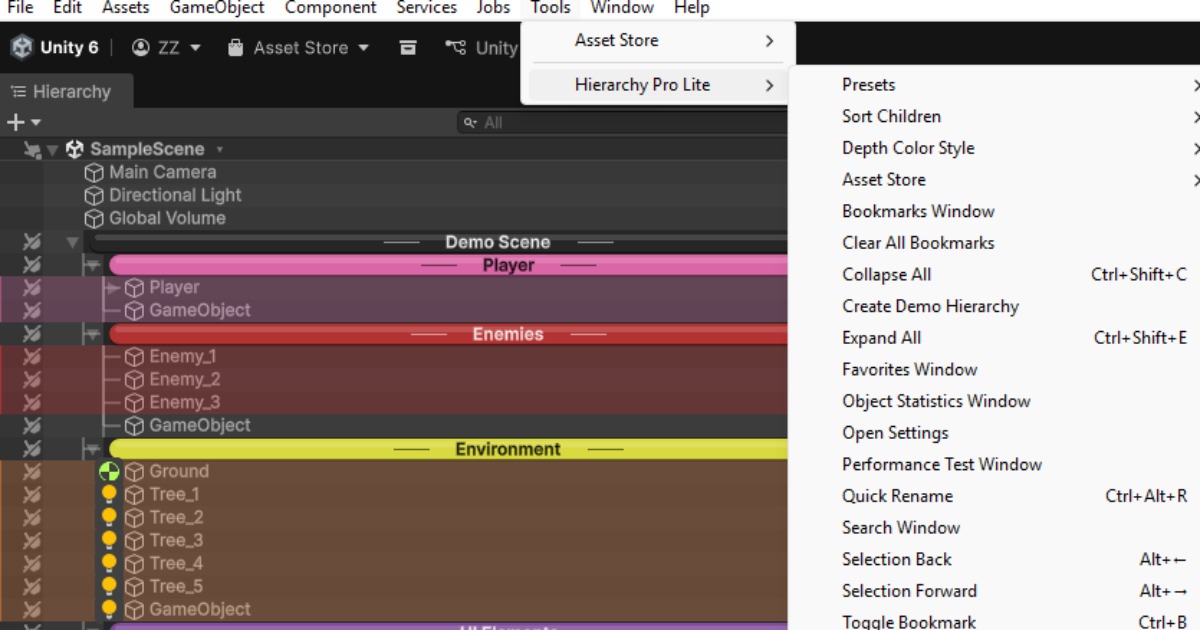This screenshot has width=1200, height=630.
Task: Select the yellow Environment header bar
Action: (x=448, y=449)
